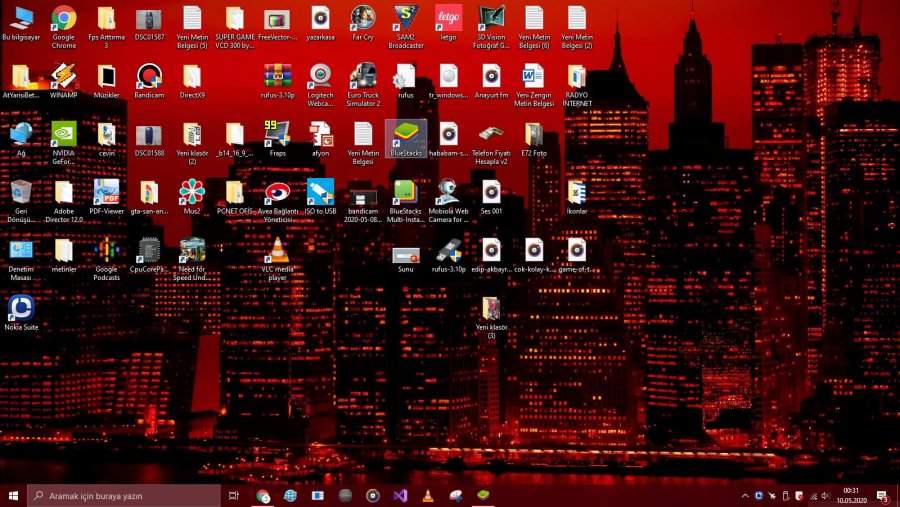Screen dimensions: 900x507
Task: Select the Logitech Webcam shortcut
Action: (320, 86)
